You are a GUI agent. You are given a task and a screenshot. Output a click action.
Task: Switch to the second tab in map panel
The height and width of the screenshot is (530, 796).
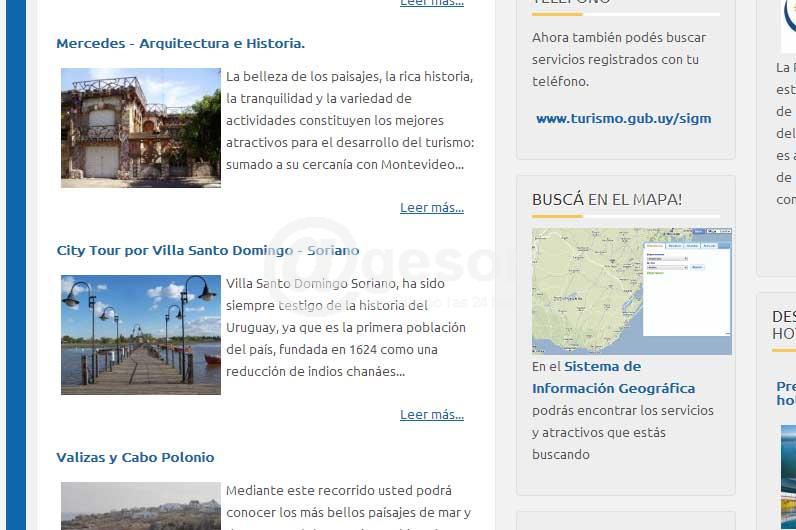point(674,245)
